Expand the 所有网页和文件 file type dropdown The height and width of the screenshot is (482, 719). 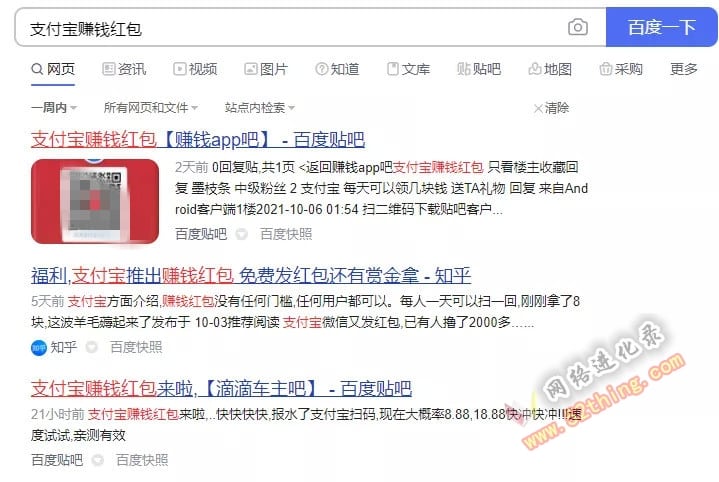(x=151, y=108)
